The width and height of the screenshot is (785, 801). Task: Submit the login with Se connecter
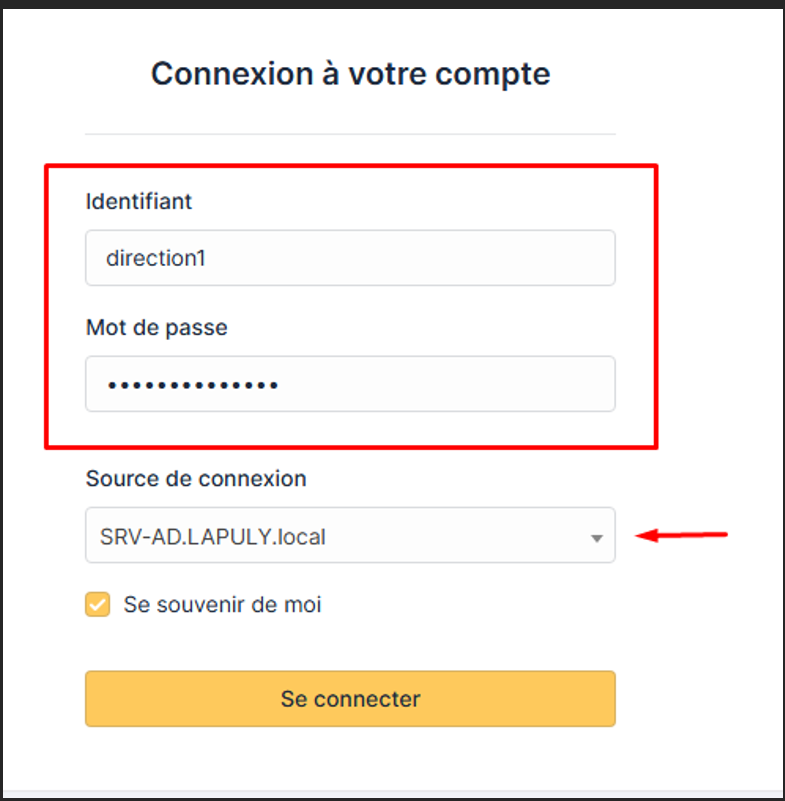[x=350, y=699]
